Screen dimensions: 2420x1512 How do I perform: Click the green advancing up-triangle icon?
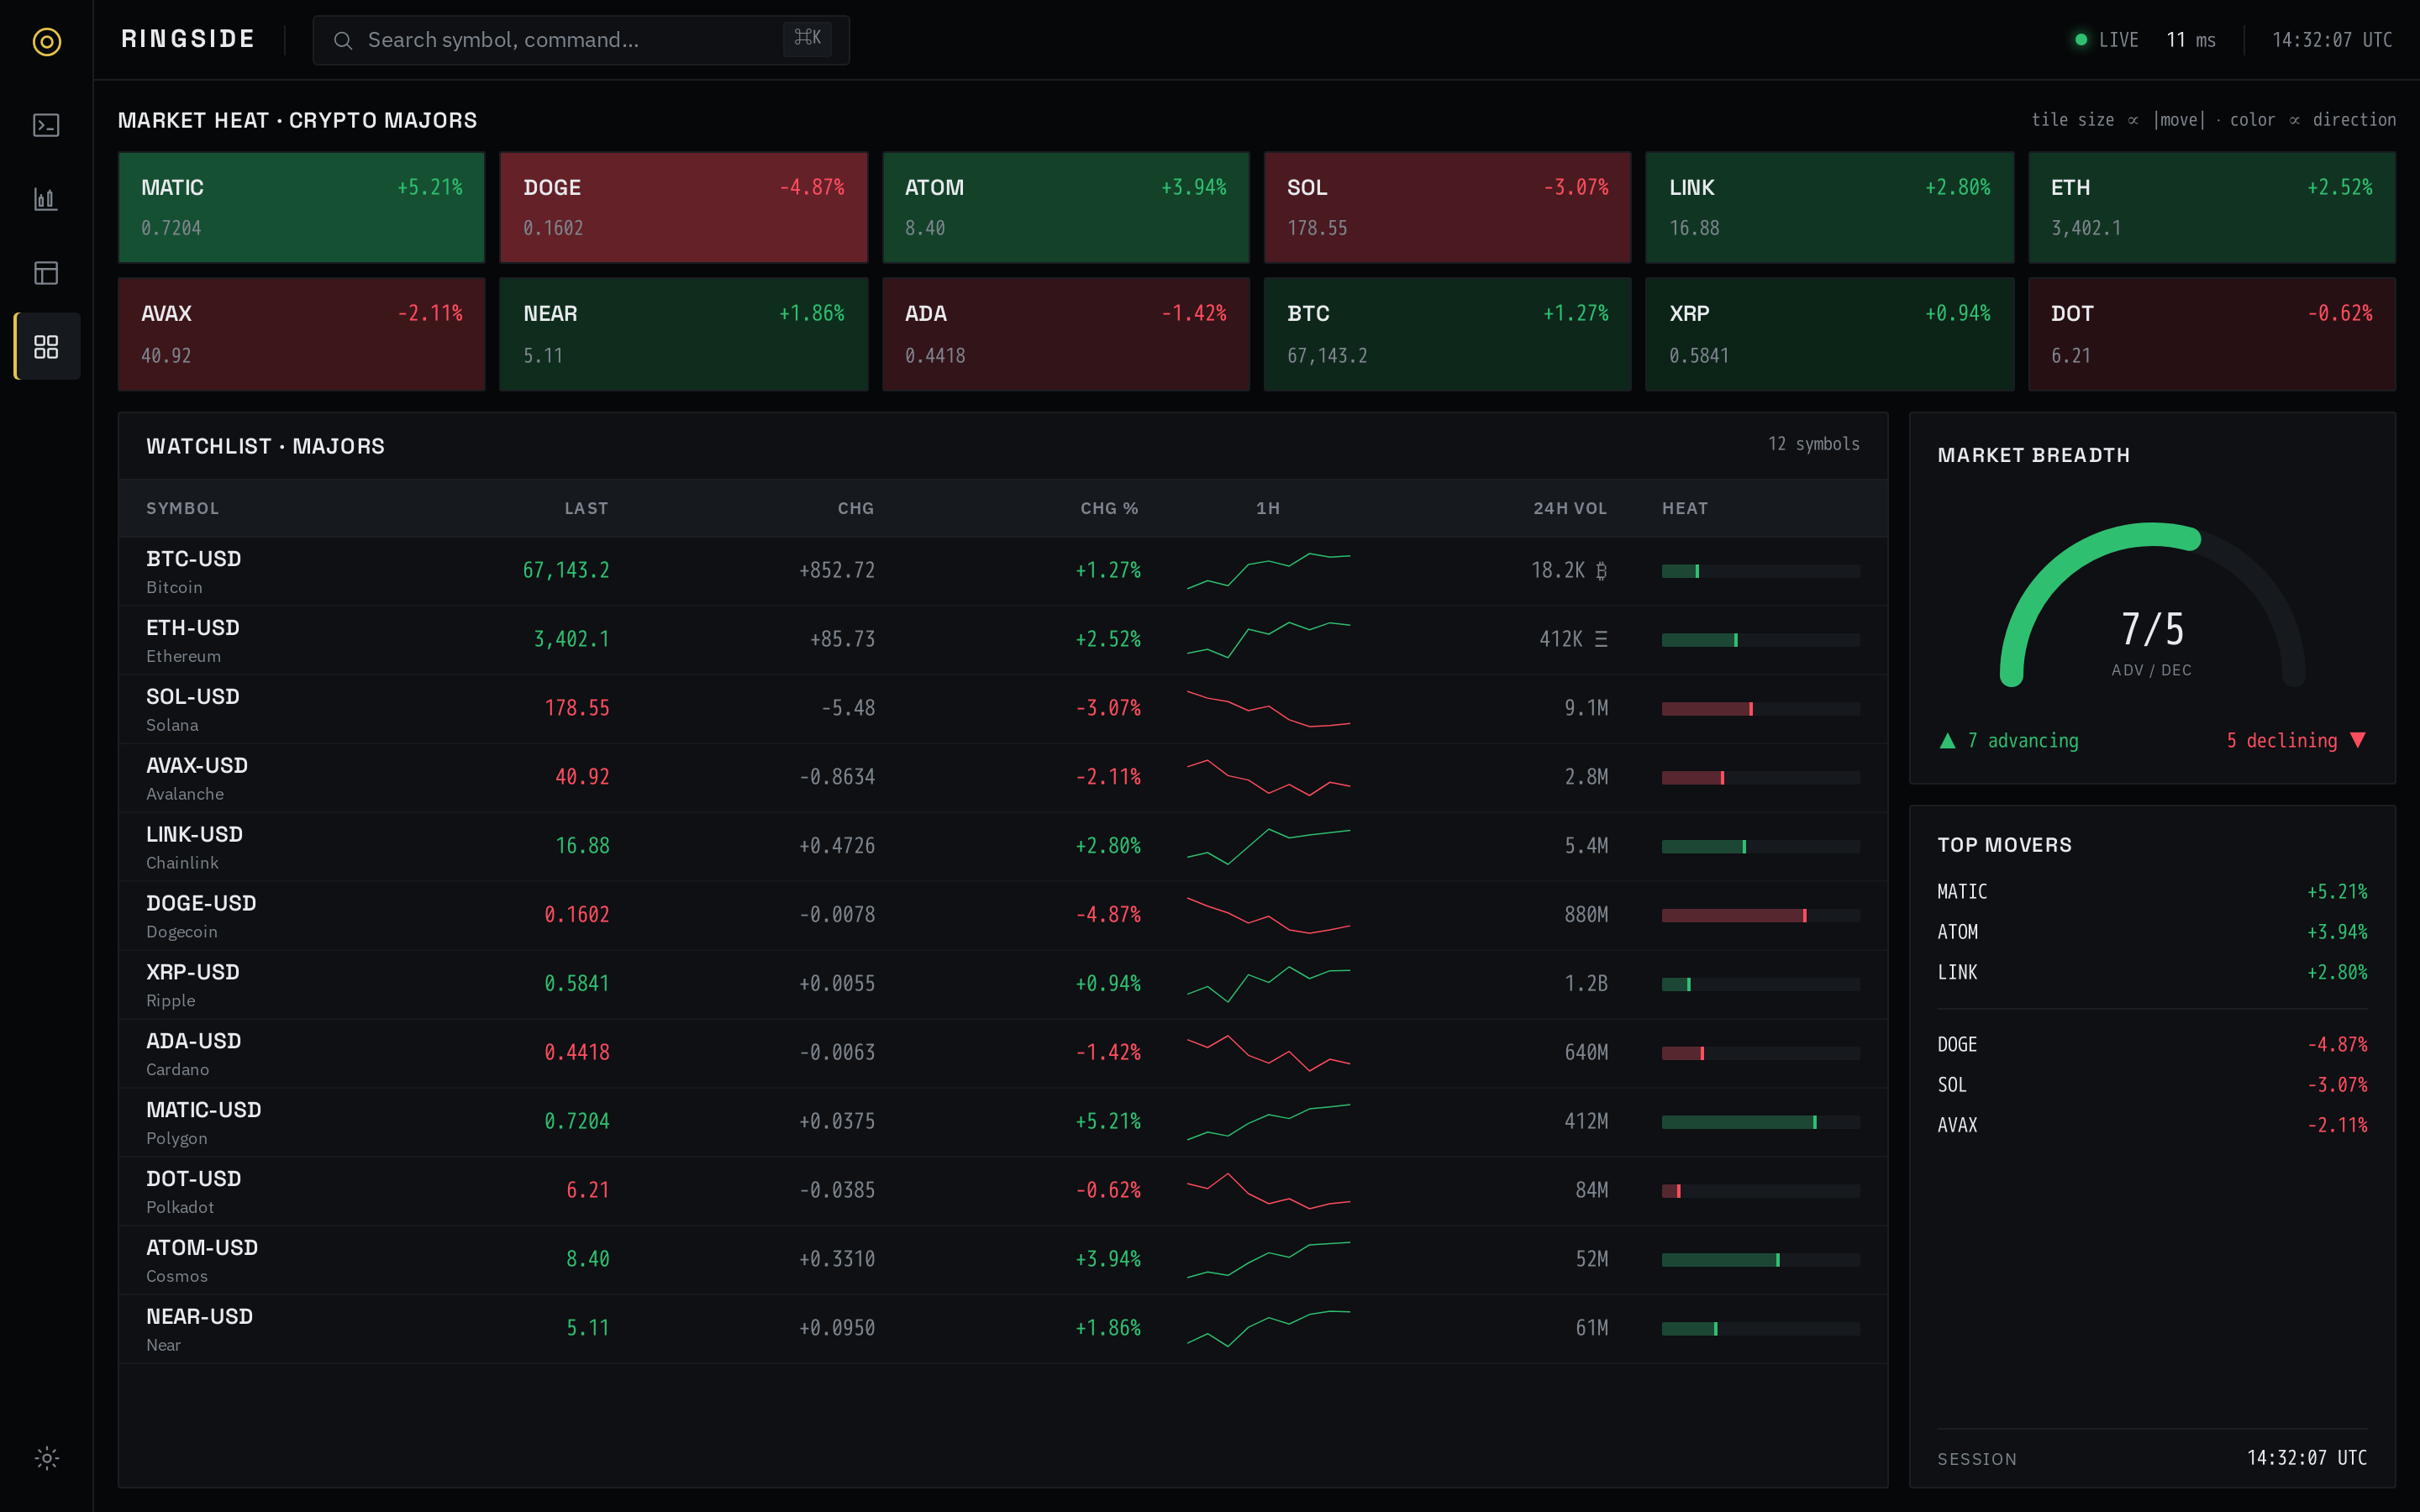tap(1948, 741)
